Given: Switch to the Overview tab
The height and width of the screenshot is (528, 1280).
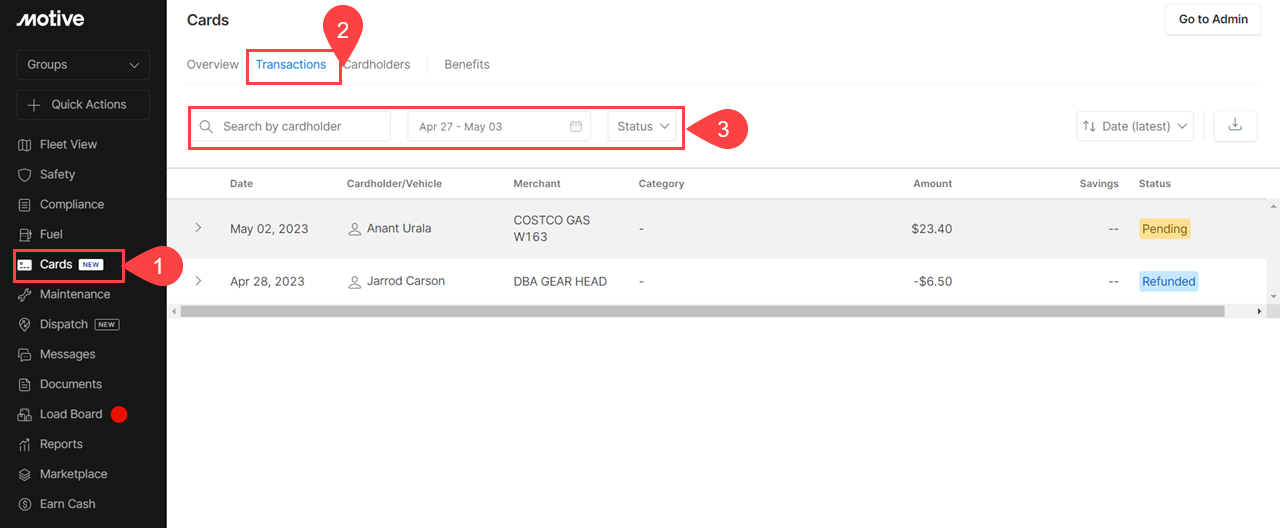Looking at the screenshot, I should point(212,65).
